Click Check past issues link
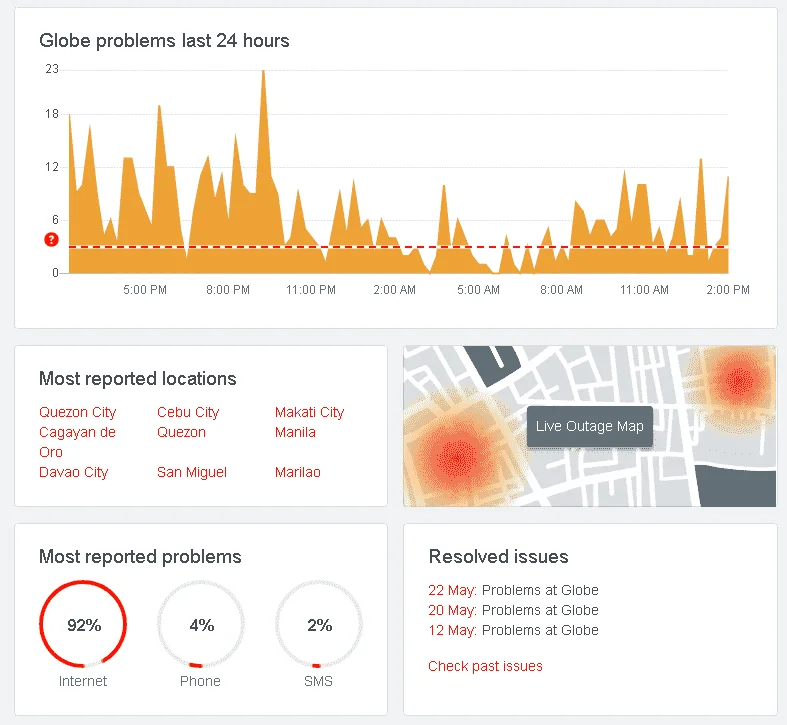 (485, 666)
